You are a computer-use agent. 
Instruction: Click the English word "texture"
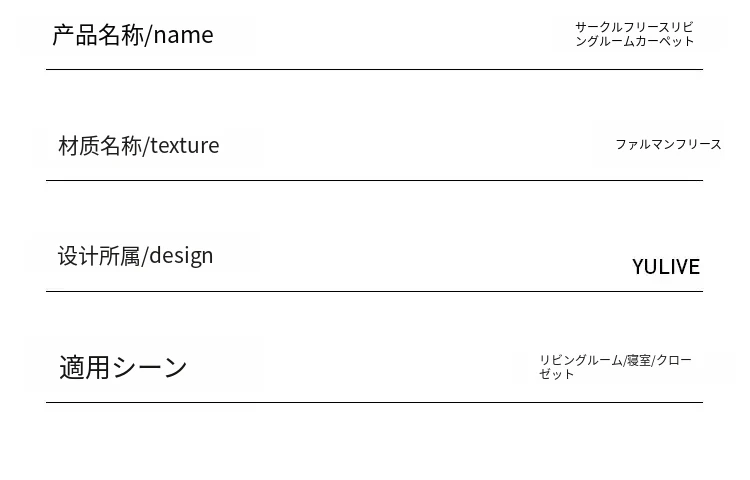(185, 146)
